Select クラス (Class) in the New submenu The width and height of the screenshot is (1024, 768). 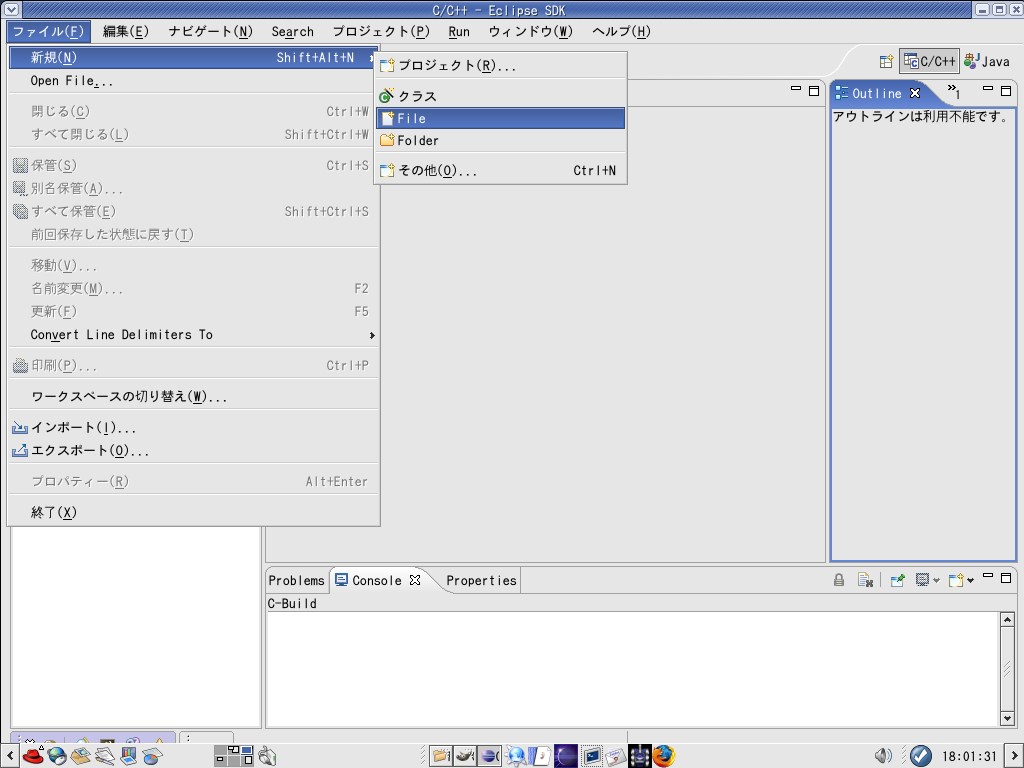[500, 96]
